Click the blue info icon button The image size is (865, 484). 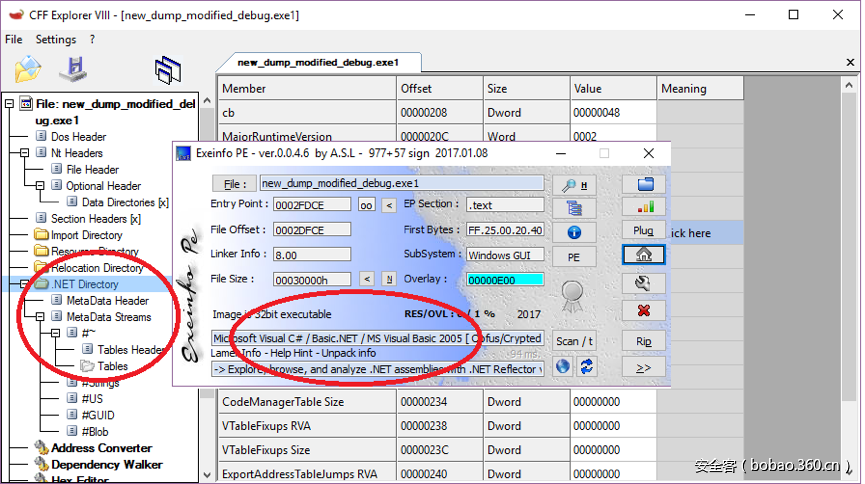click(574, 232)
